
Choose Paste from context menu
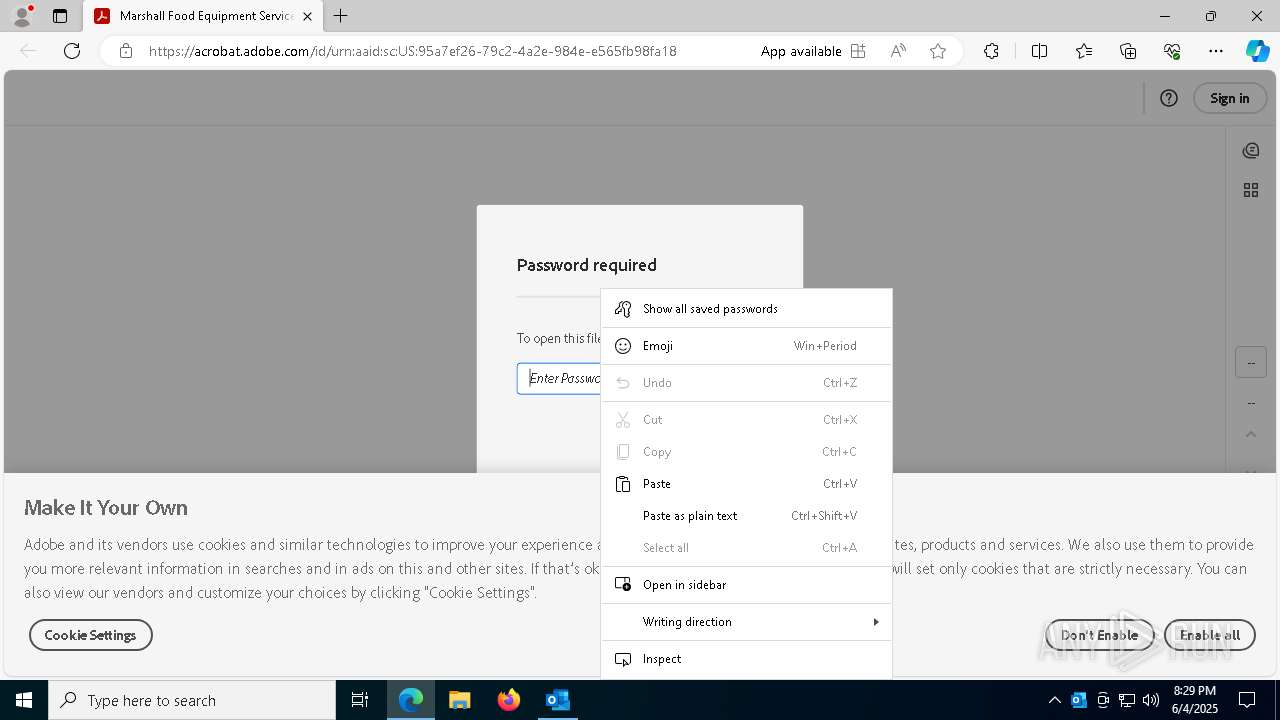coord(746,484)
